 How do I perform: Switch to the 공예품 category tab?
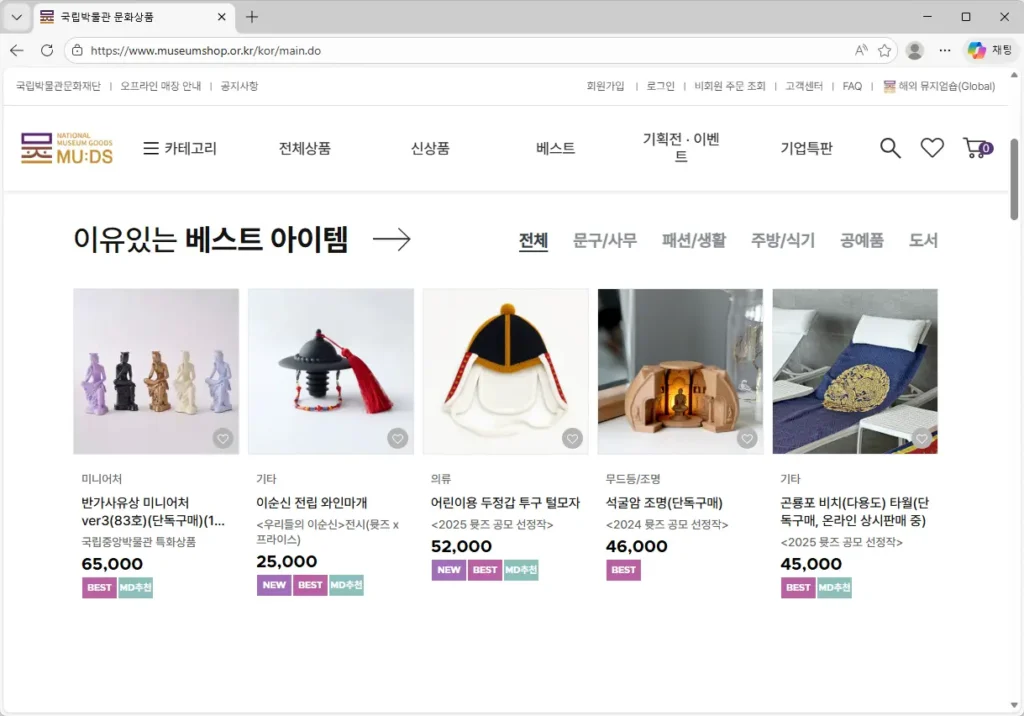point(862,239)
